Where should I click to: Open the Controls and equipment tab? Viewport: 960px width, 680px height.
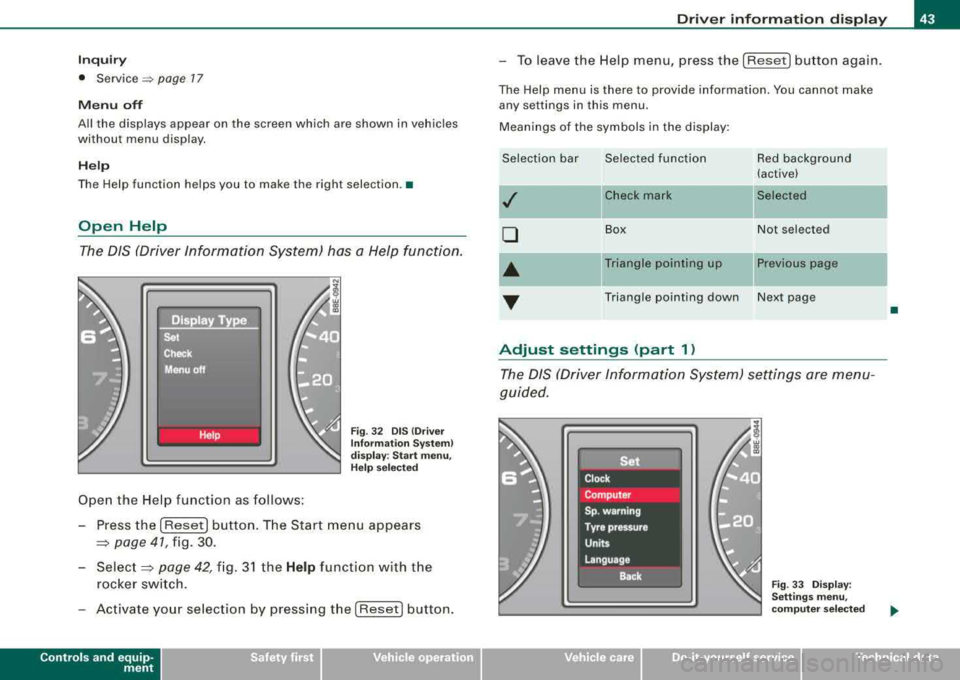pyautogui.click(x=80, y=663)
